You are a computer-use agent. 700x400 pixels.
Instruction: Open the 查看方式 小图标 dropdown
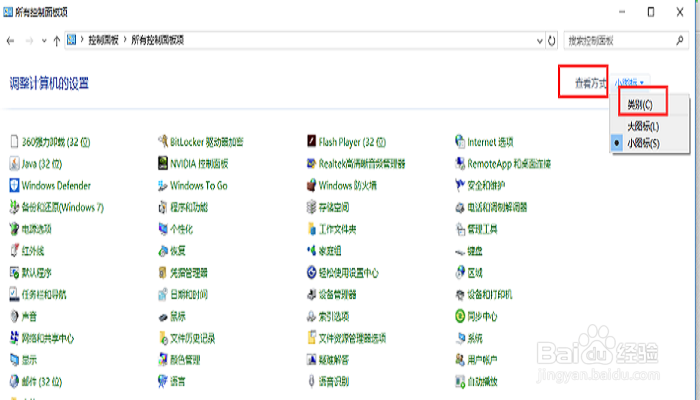[x=629, y=83]
